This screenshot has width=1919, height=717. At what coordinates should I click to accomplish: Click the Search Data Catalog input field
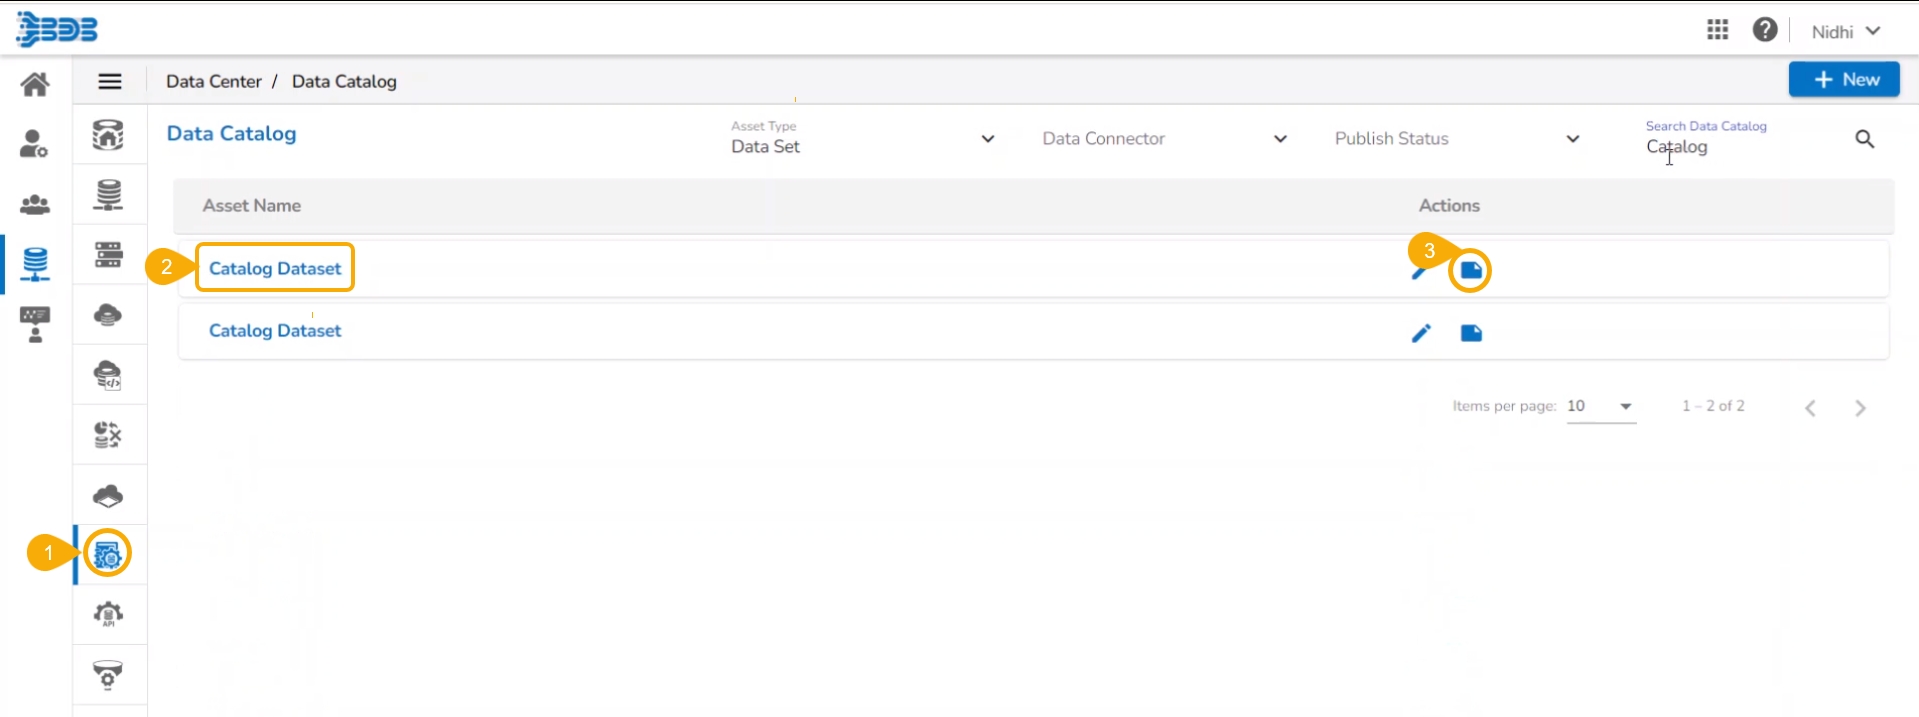1740,147
